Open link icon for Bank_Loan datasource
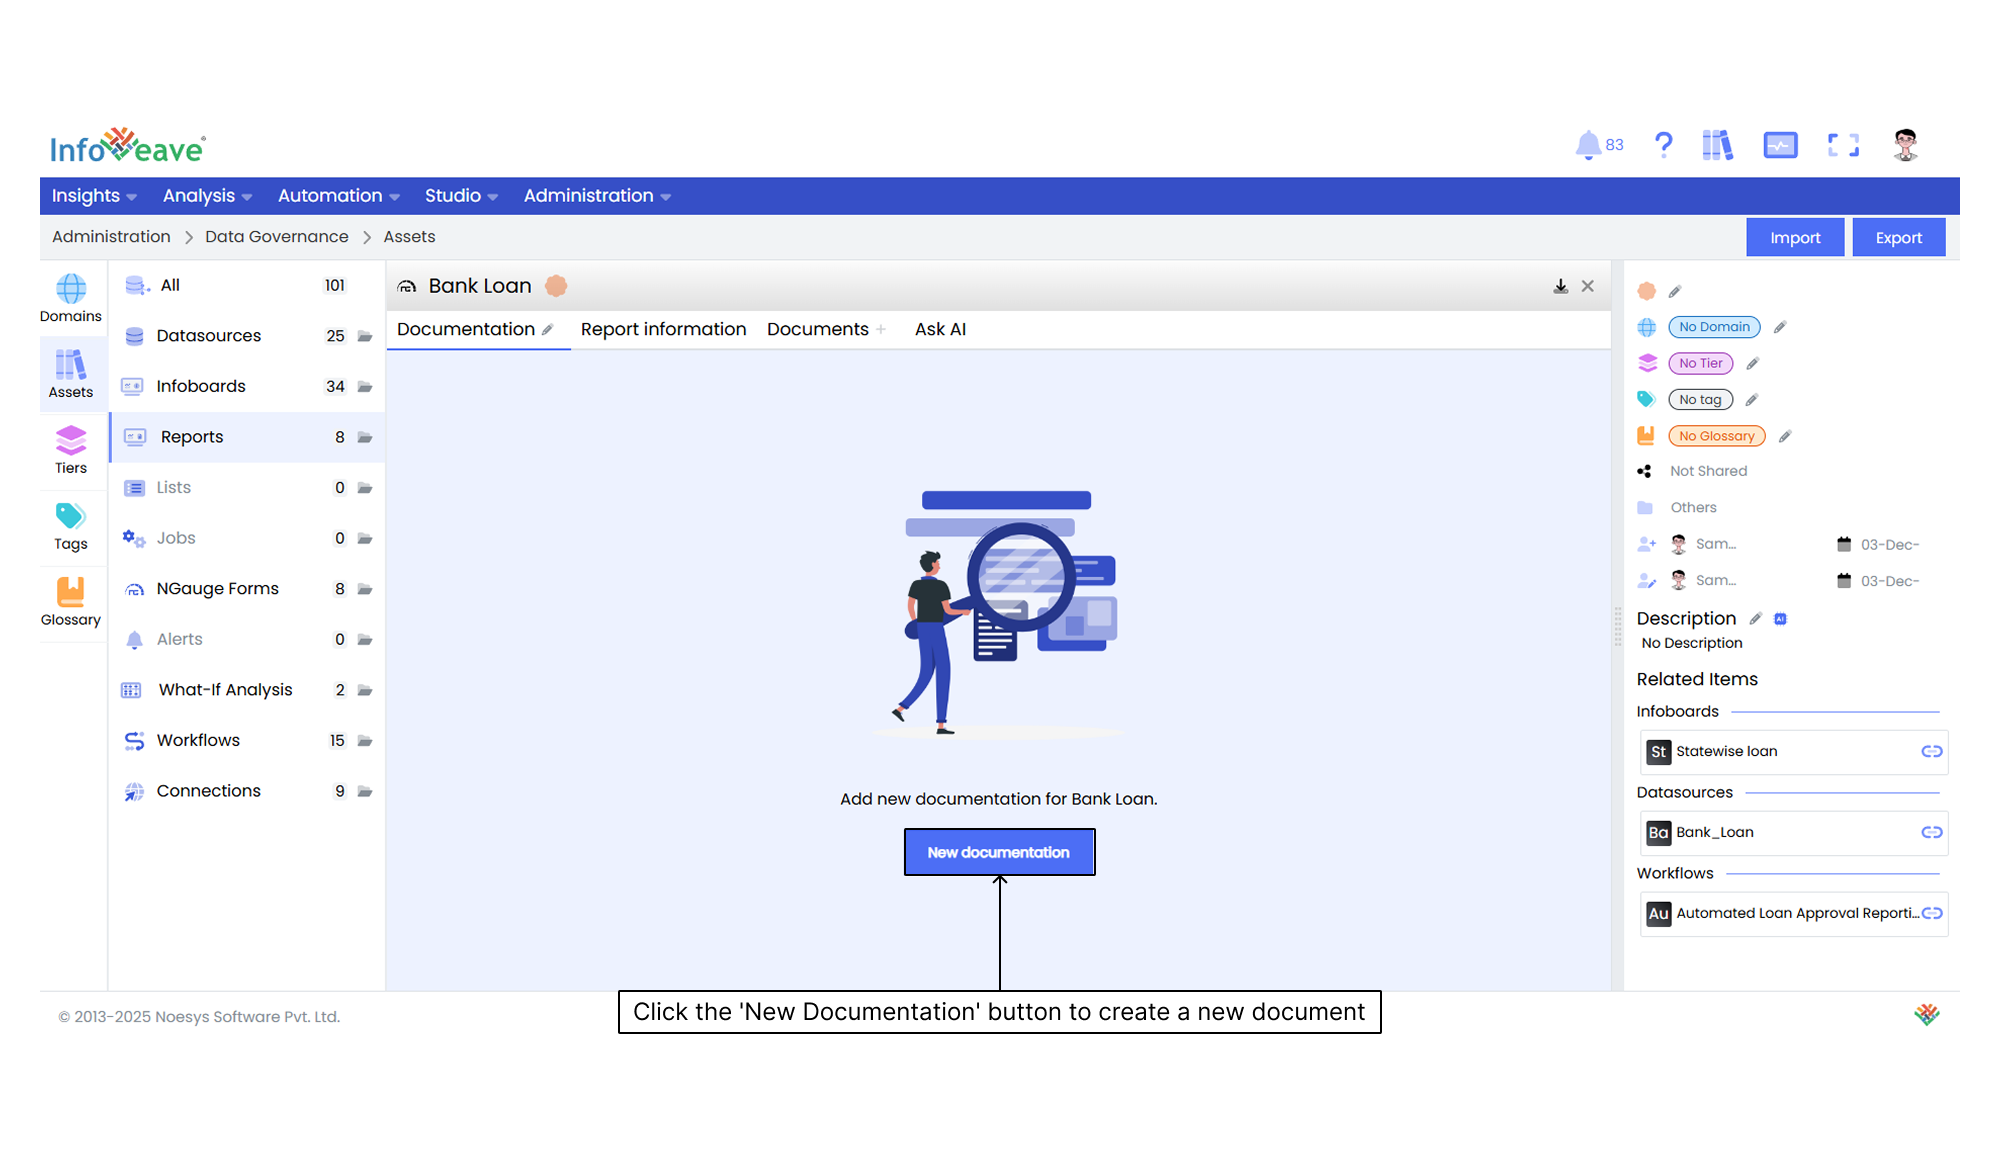Image resolution: width=2000 pixels, height=1160 pixels. click(x=1931, y=833)
